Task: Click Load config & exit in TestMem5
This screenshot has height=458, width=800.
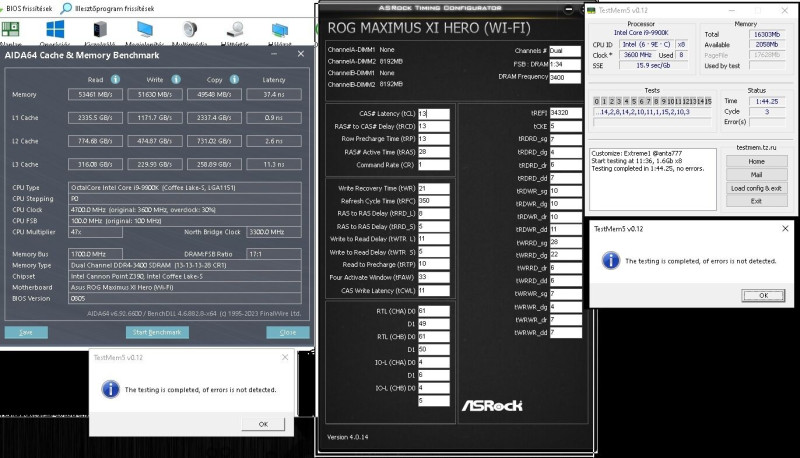Action: [757, 188]
